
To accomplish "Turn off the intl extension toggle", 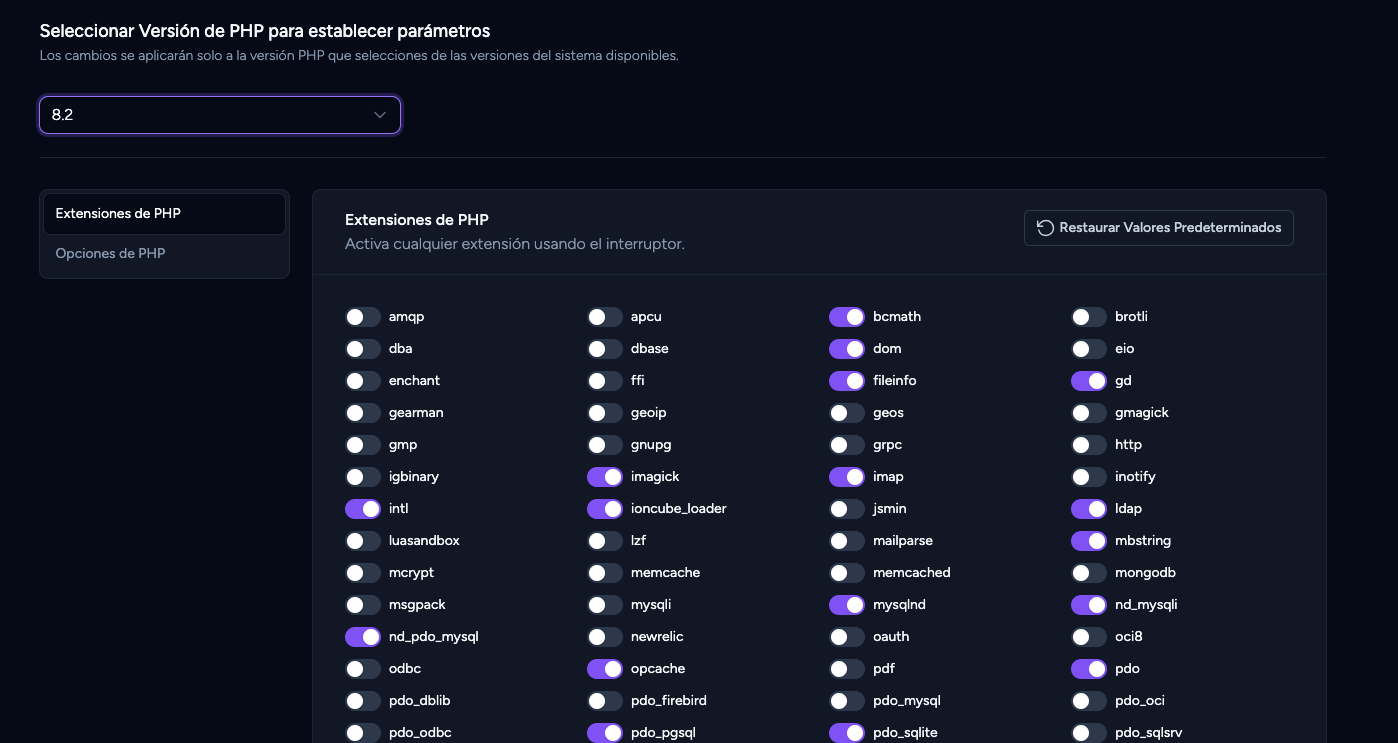I will tap(363, 509).
